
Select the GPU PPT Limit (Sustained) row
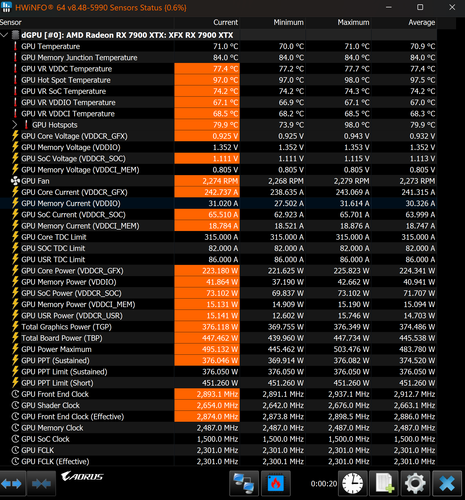pos(218,372)
